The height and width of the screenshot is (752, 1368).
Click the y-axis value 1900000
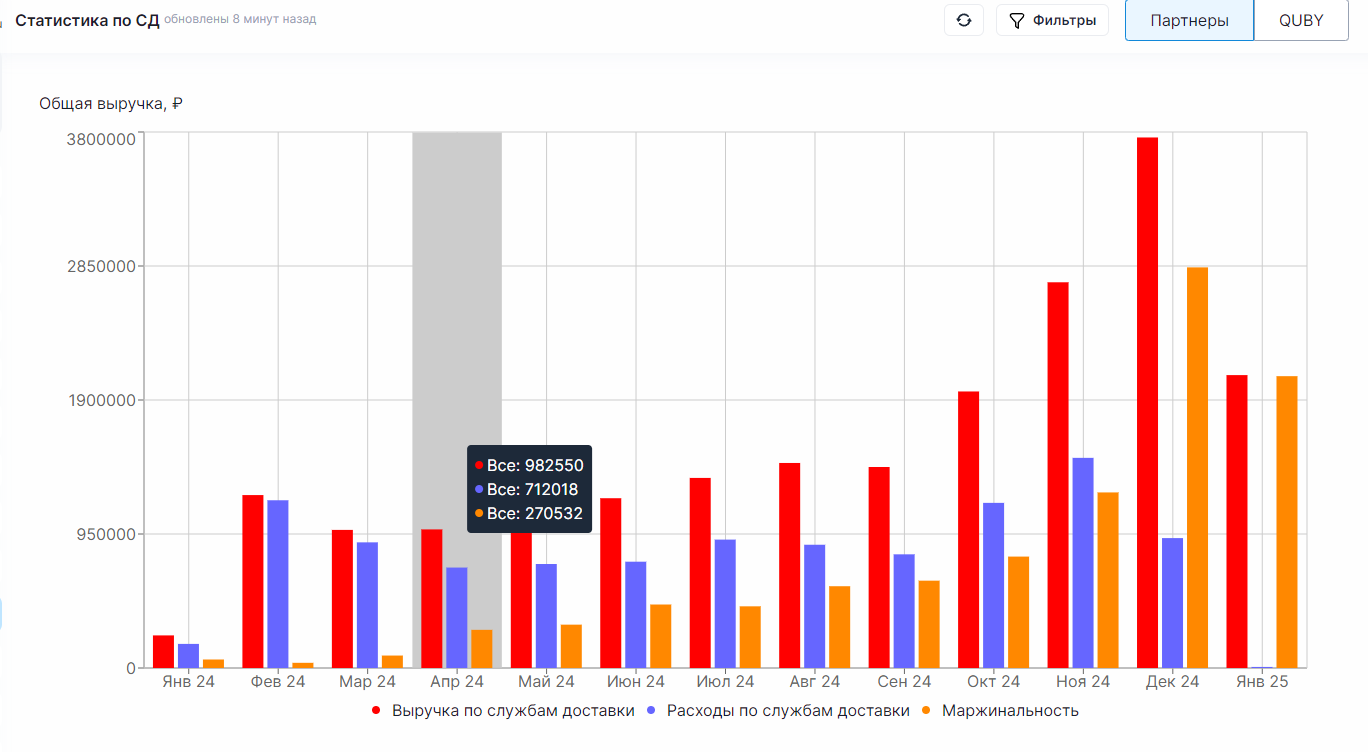click(101, 400)
